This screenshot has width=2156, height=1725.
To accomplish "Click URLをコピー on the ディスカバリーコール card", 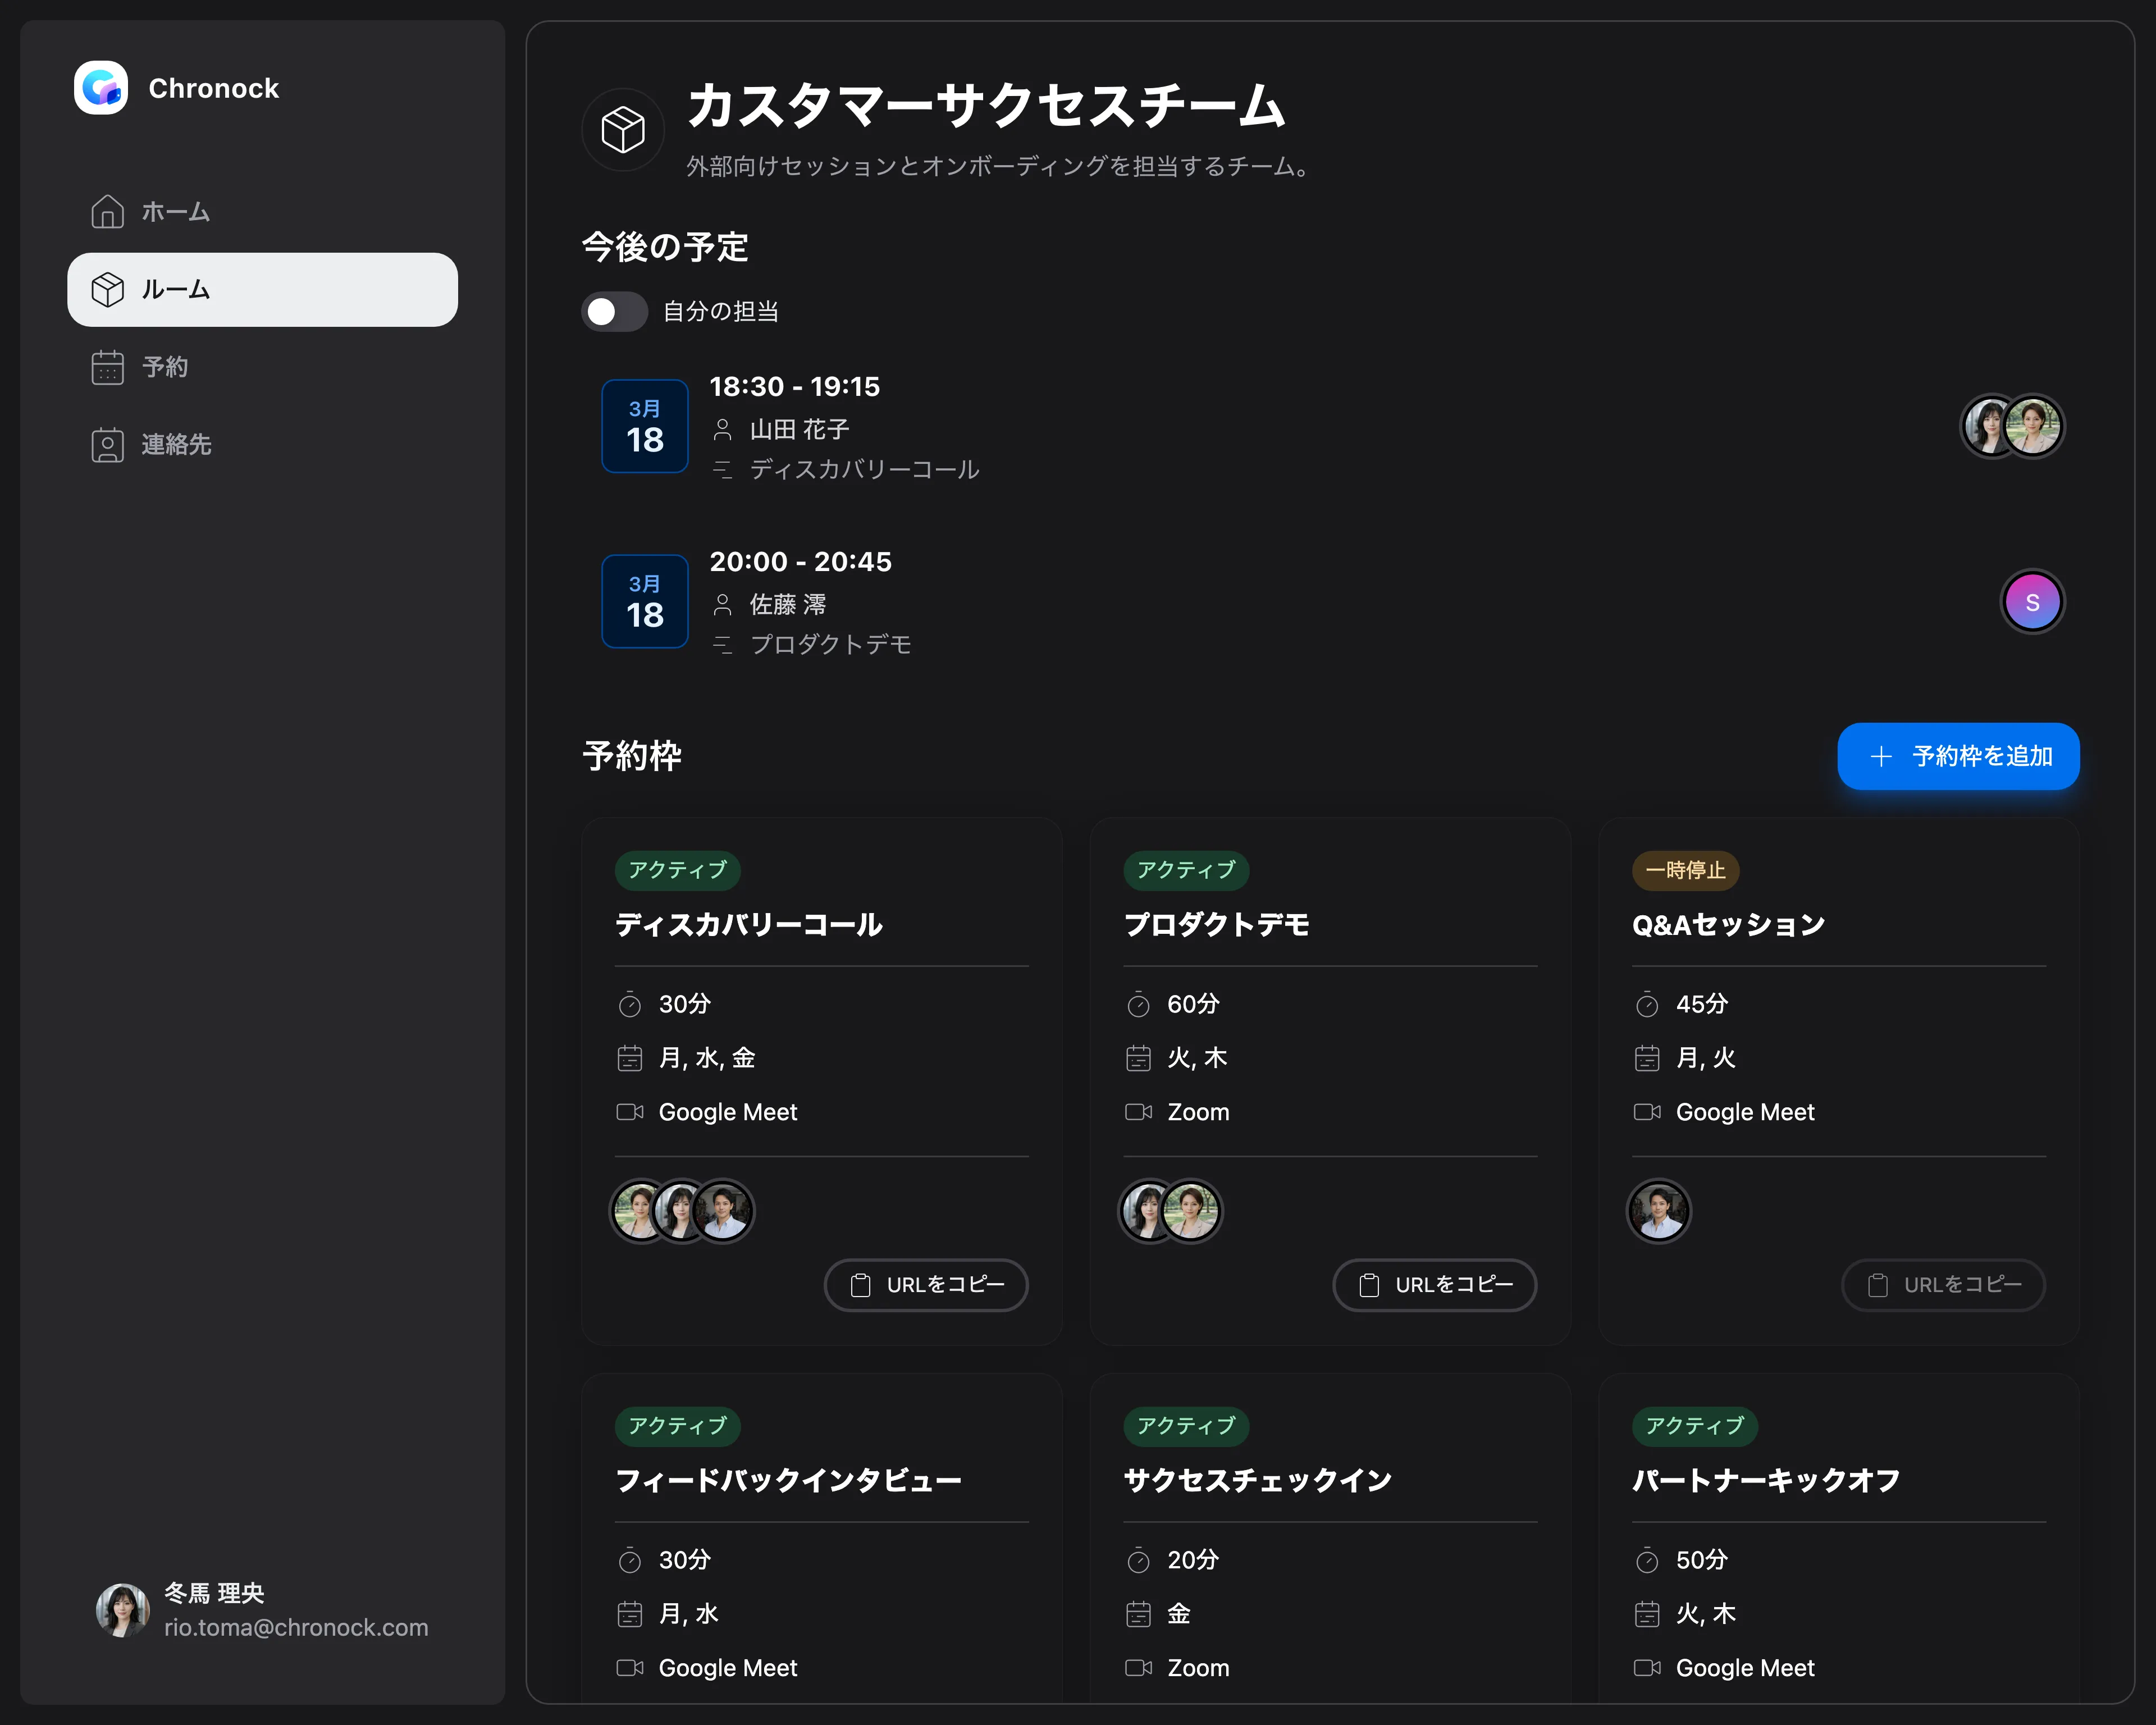I will coord(926,1285).
